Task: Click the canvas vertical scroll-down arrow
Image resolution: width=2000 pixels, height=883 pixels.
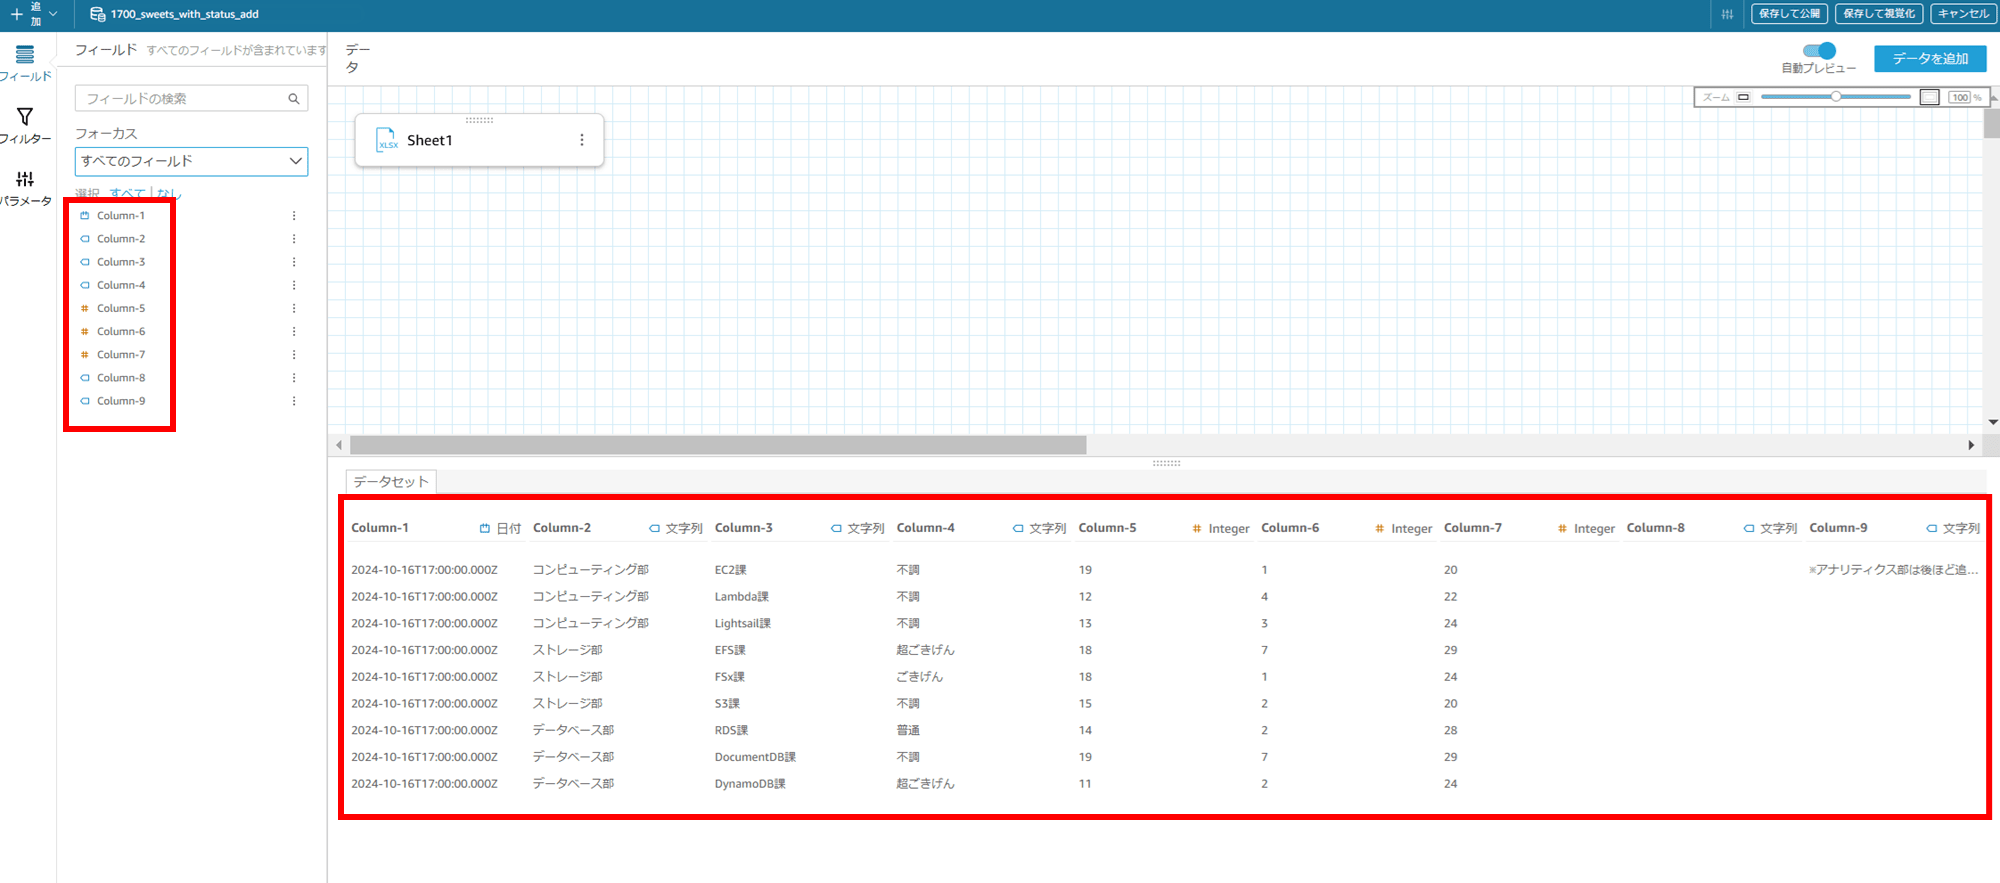Action: [1992, 422]
